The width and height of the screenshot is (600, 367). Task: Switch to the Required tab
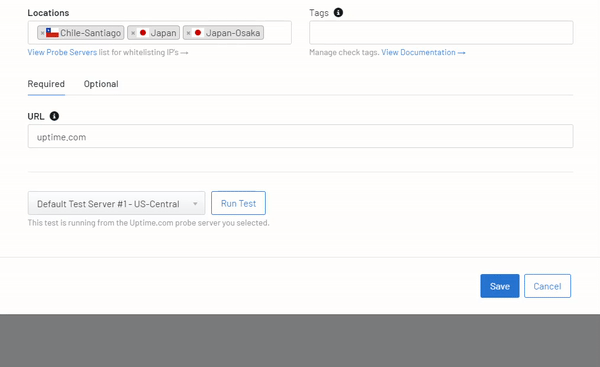click(46, 84)
